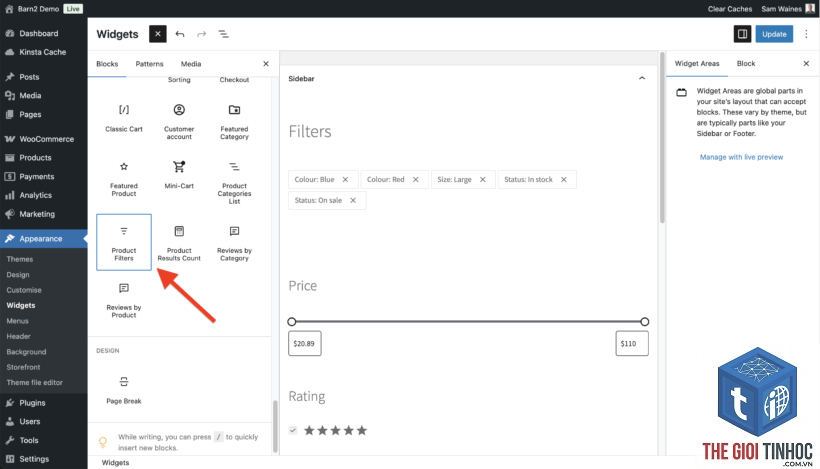Viewport: 820px width, 469px height.
Task: Click the $110 maximum price field
Action: [632, 344]
